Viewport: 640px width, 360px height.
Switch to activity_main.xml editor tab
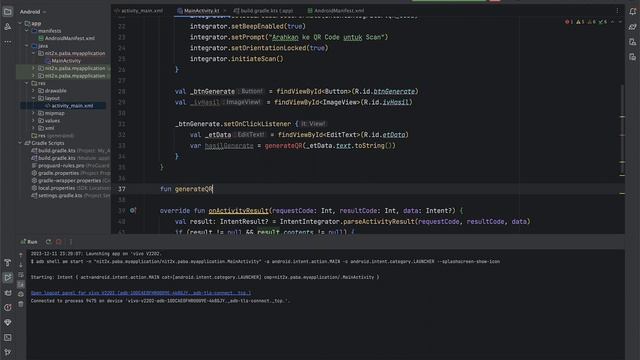(x=138, y=11)
